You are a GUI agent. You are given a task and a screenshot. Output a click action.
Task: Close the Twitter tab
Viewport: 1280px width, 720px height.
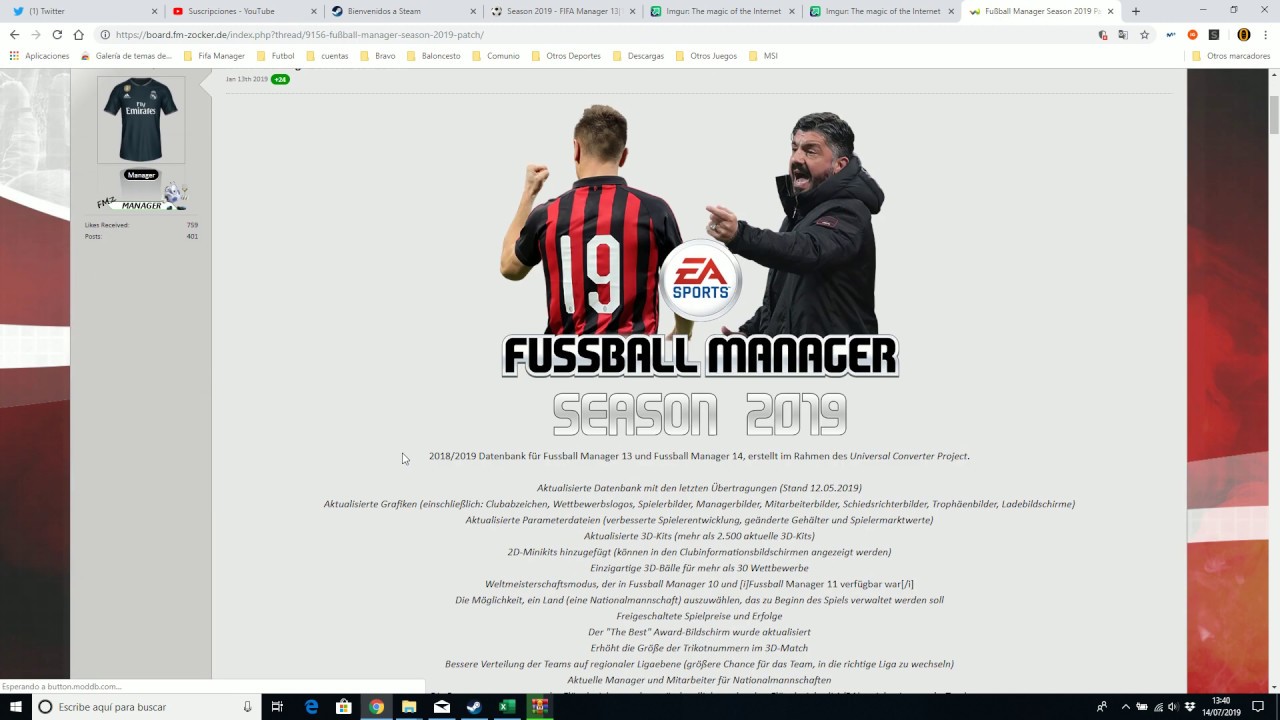click(154, 11)
